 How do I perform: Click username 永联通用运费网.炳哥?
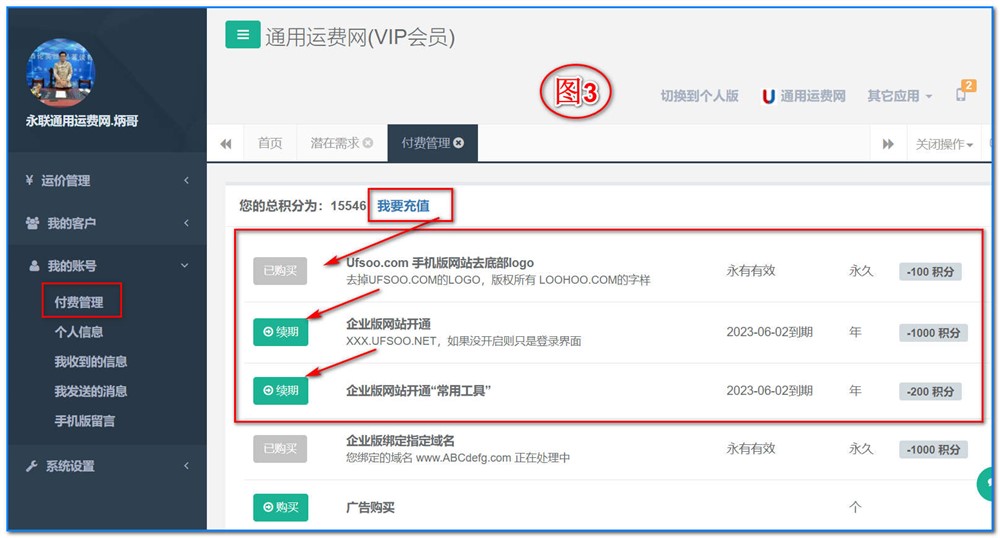(82, 121)
